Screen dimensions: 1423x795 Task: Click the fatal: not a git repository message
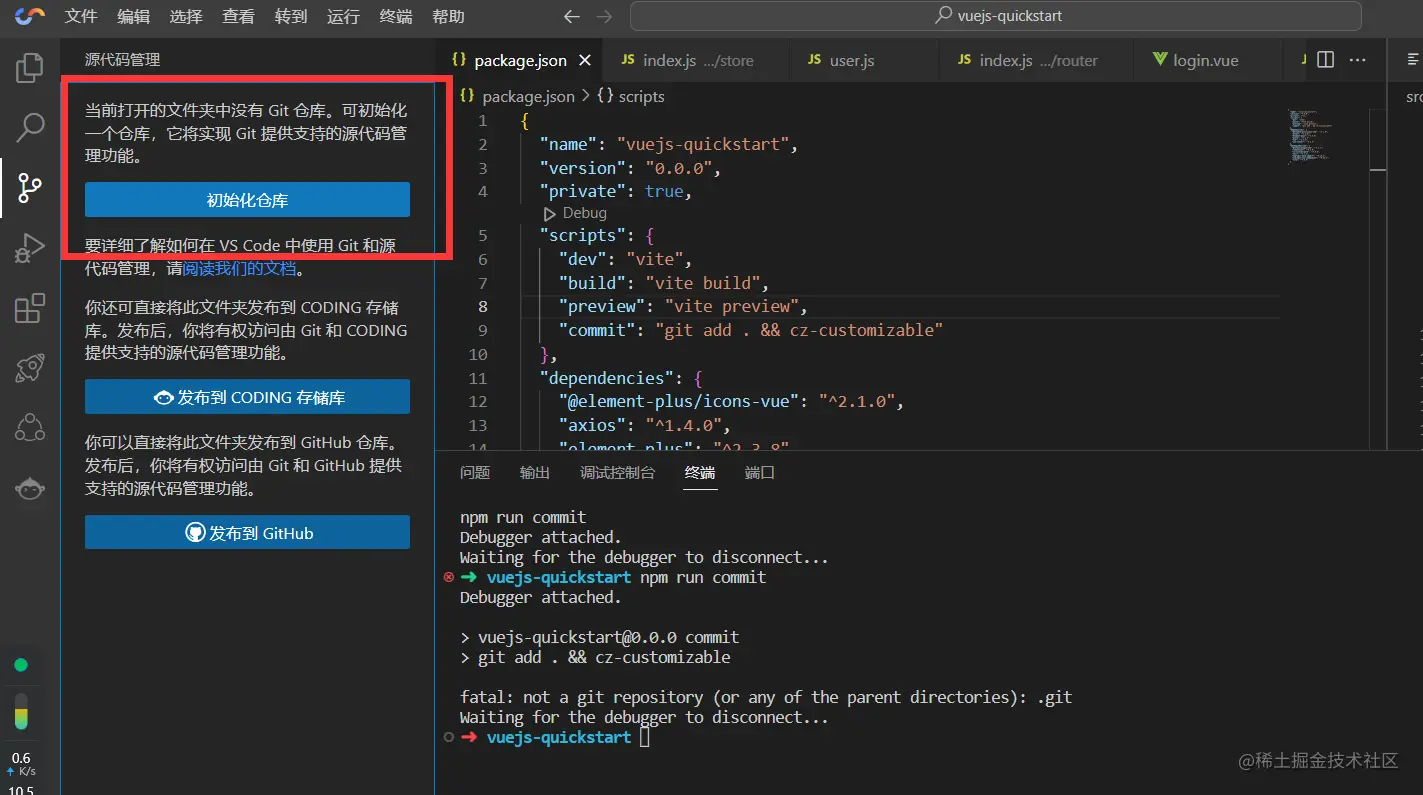click(x=766, y=697)
